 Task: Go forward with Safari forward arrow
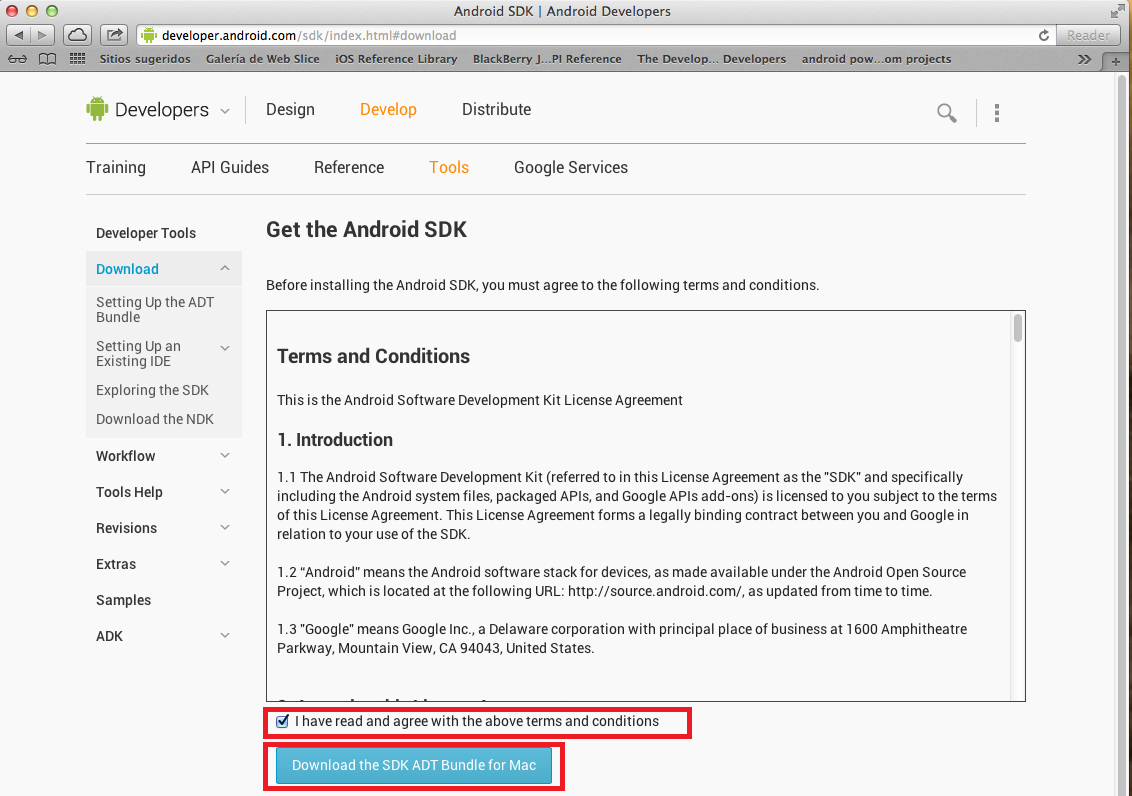tap(43, 35)
